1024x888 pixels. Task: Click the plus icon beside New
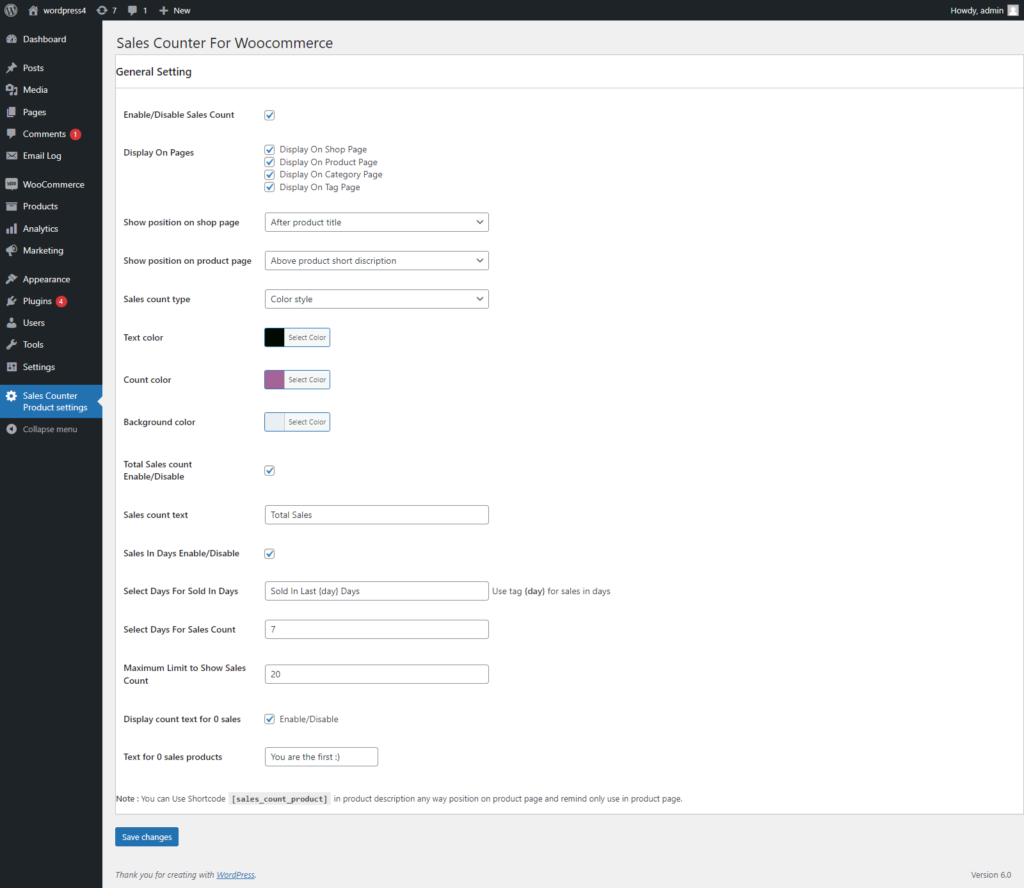164,10
